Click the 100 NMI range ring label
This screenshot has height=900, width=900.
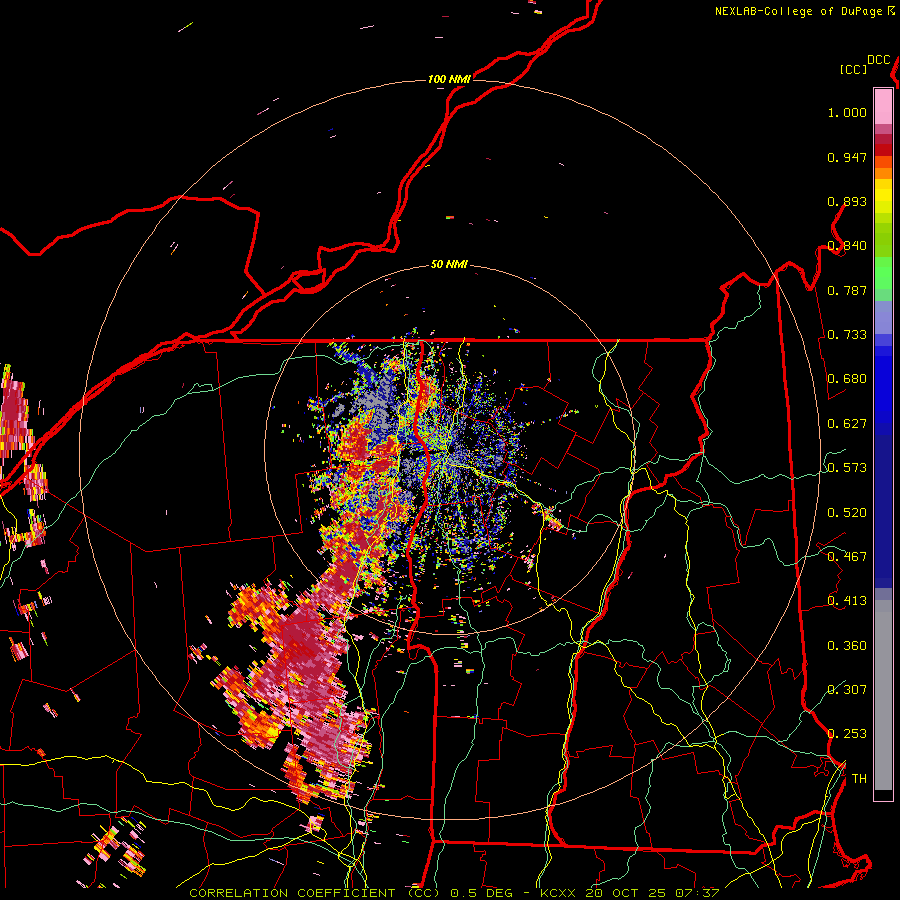(x=449, y=79)
